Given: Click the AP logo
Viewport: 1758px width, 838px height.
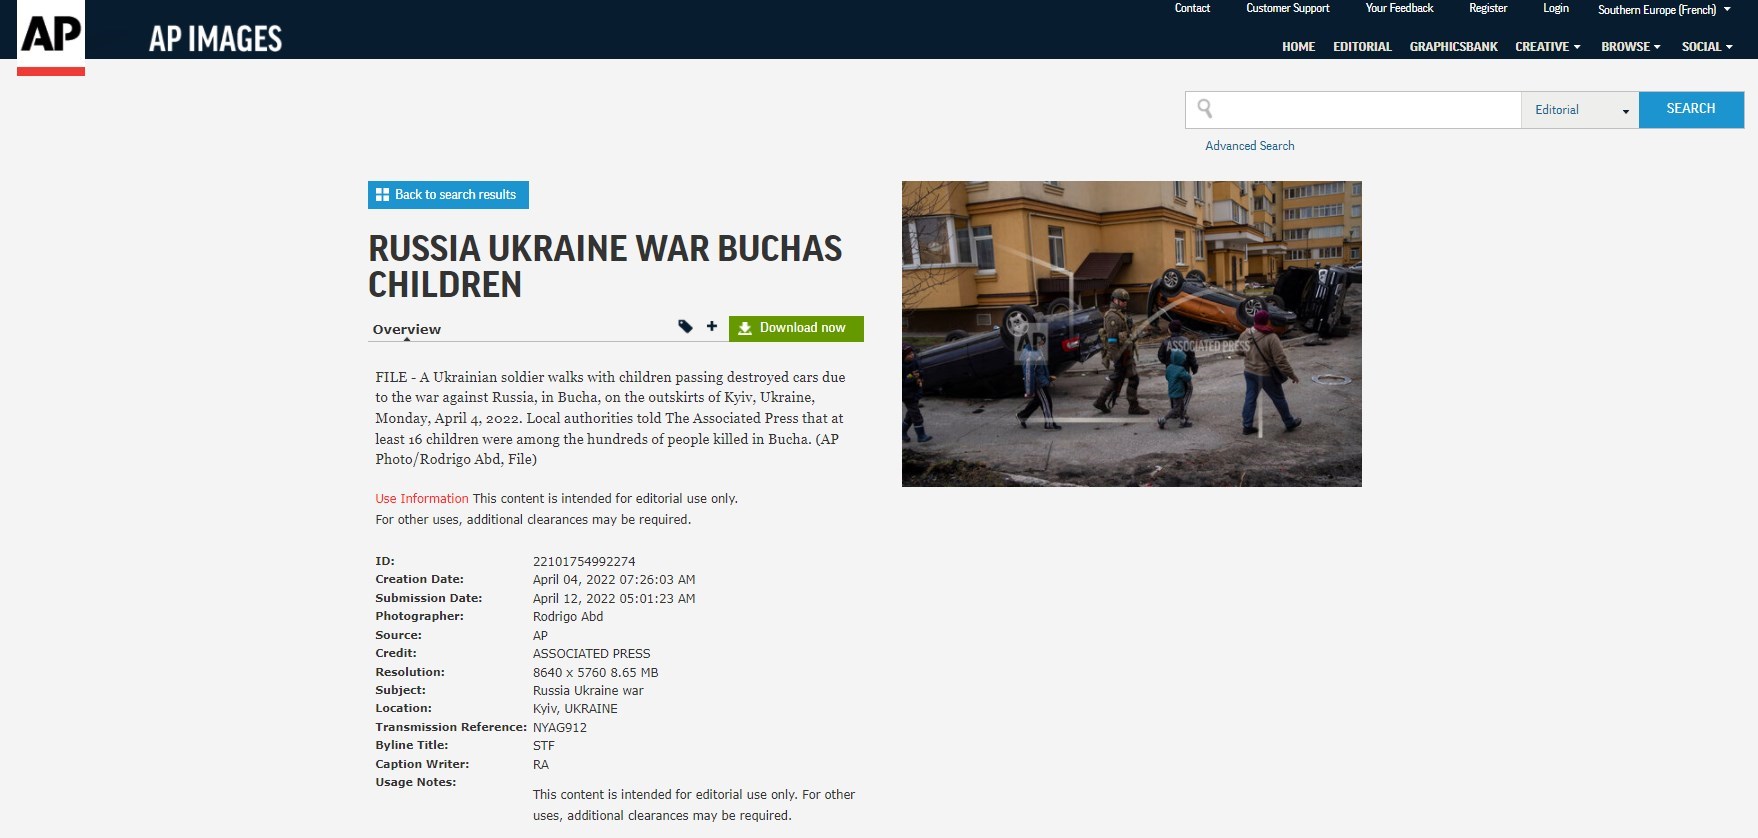Looking at the screenshot, I should pyautogui.click(x=51, y=36).
